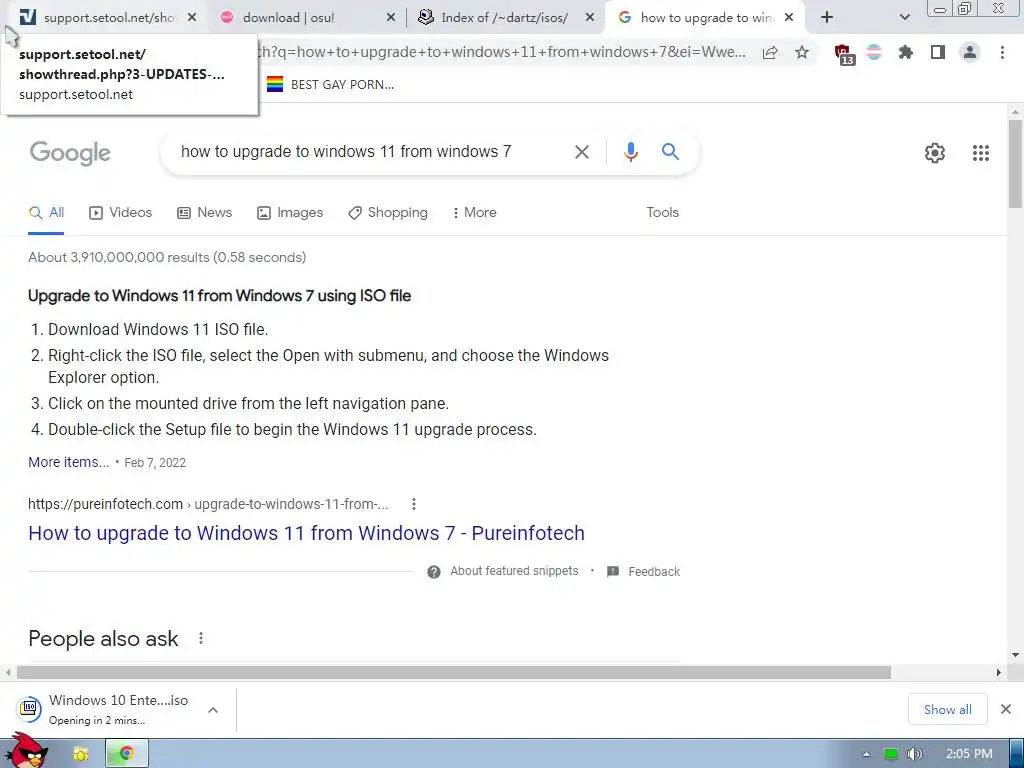The height and width of the screenshot is (768, 1024).
Task: Open the red shield extension with badge 13
Action: click(x=844, y=53)
